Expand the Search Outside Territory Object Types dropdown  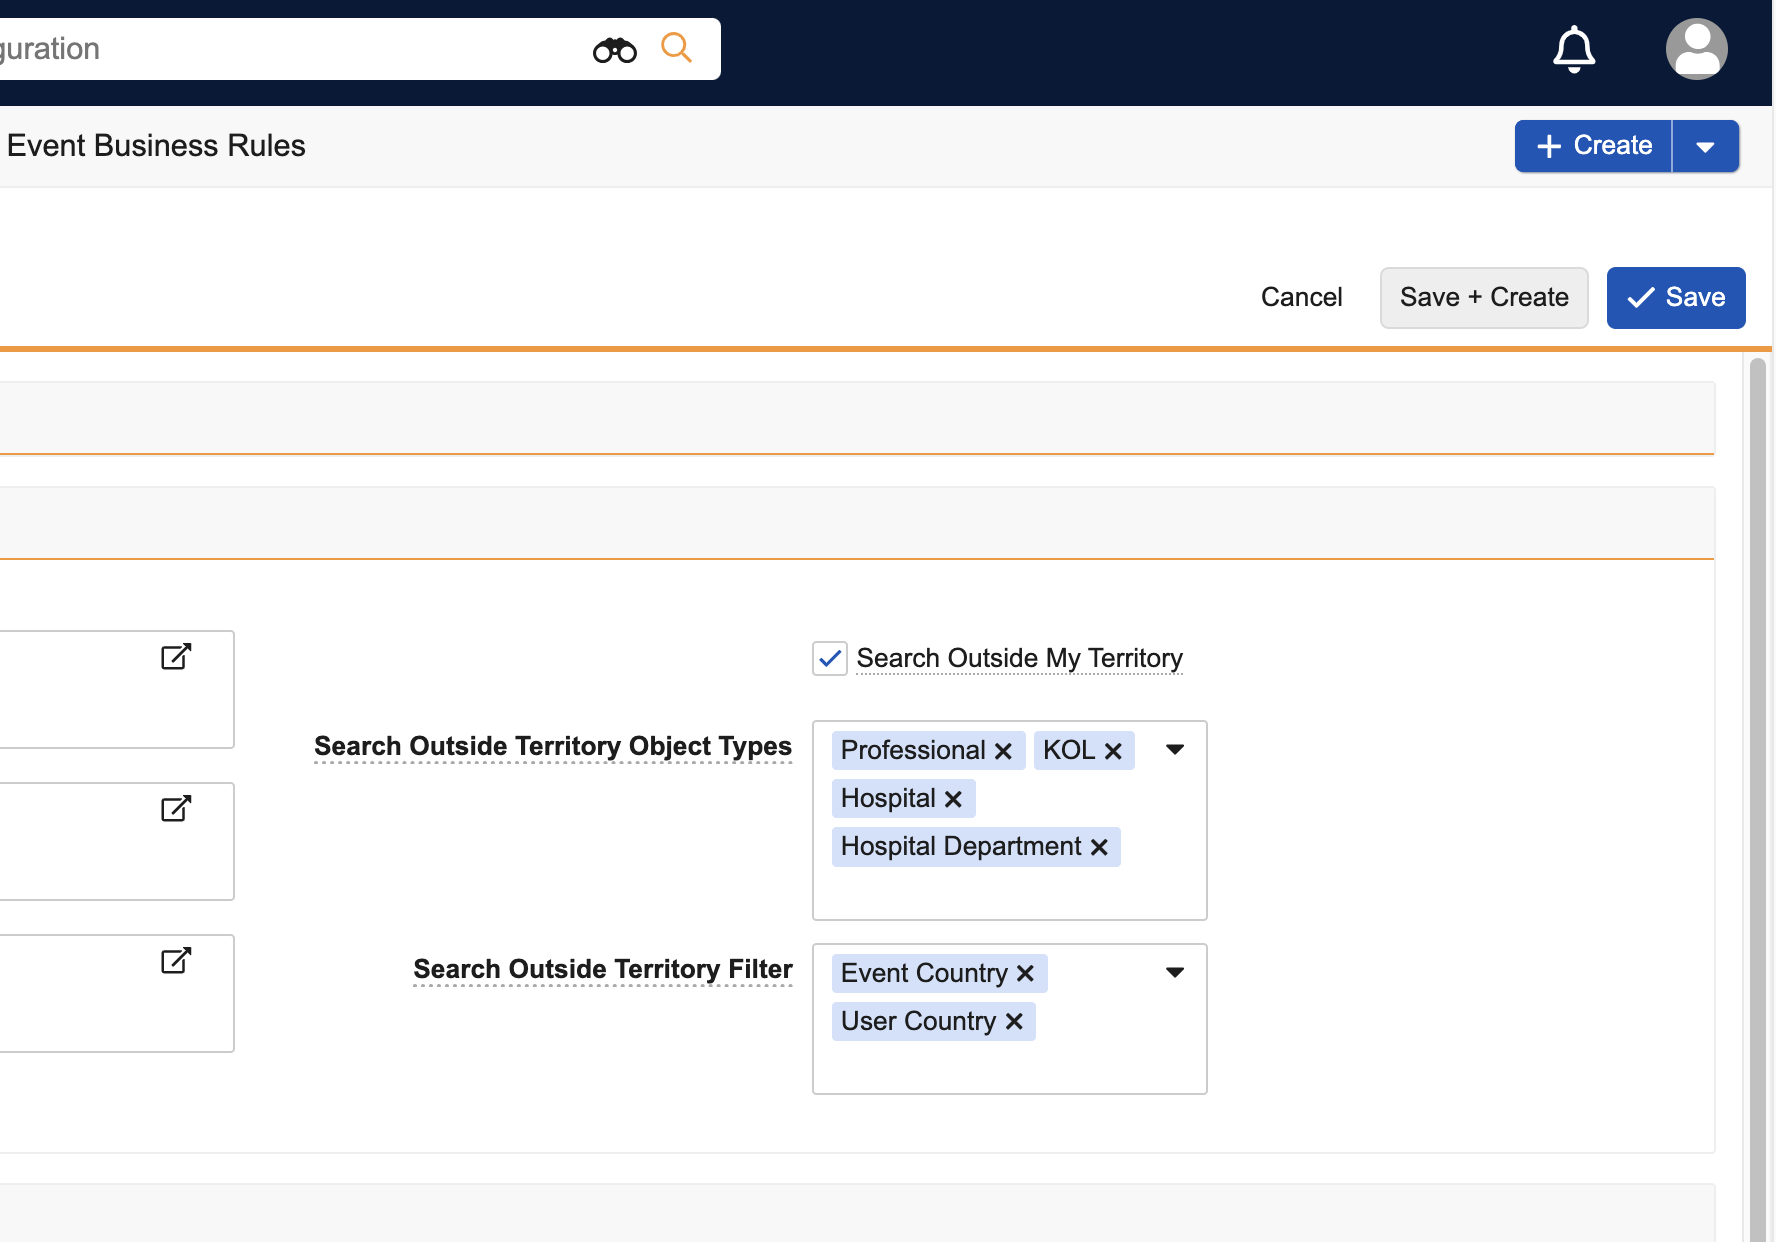tap(1175, 750)
